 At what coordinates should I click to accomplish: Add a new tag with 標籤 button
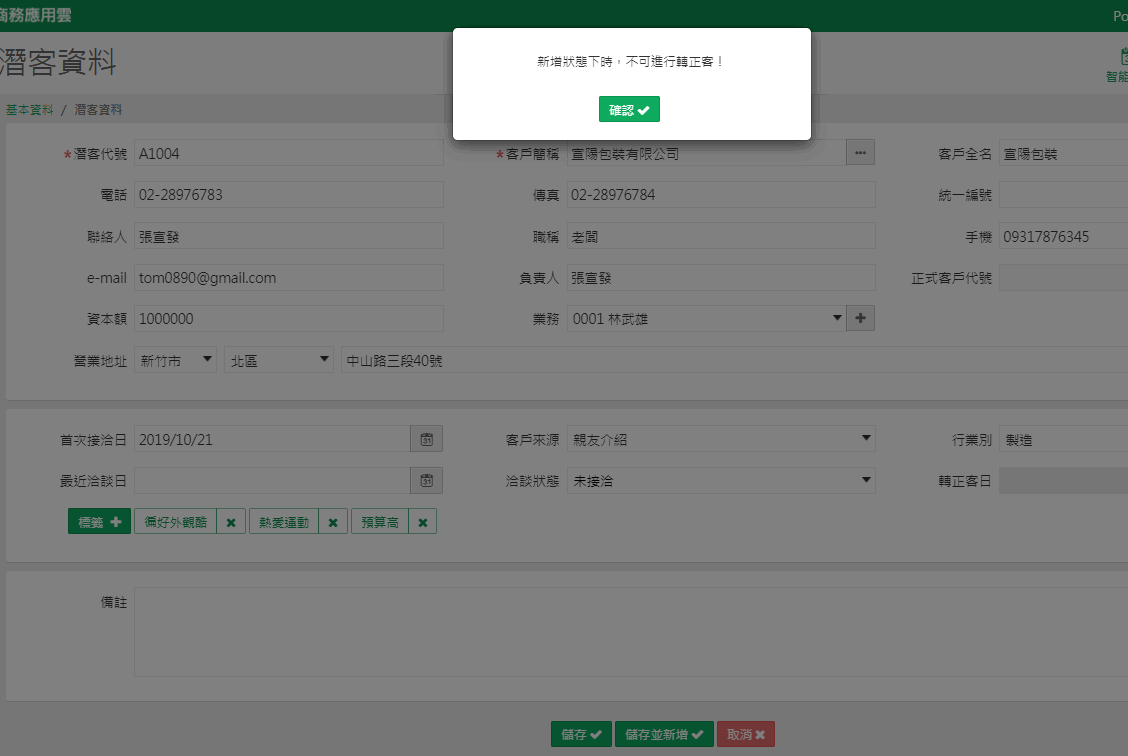coord(99,522)
